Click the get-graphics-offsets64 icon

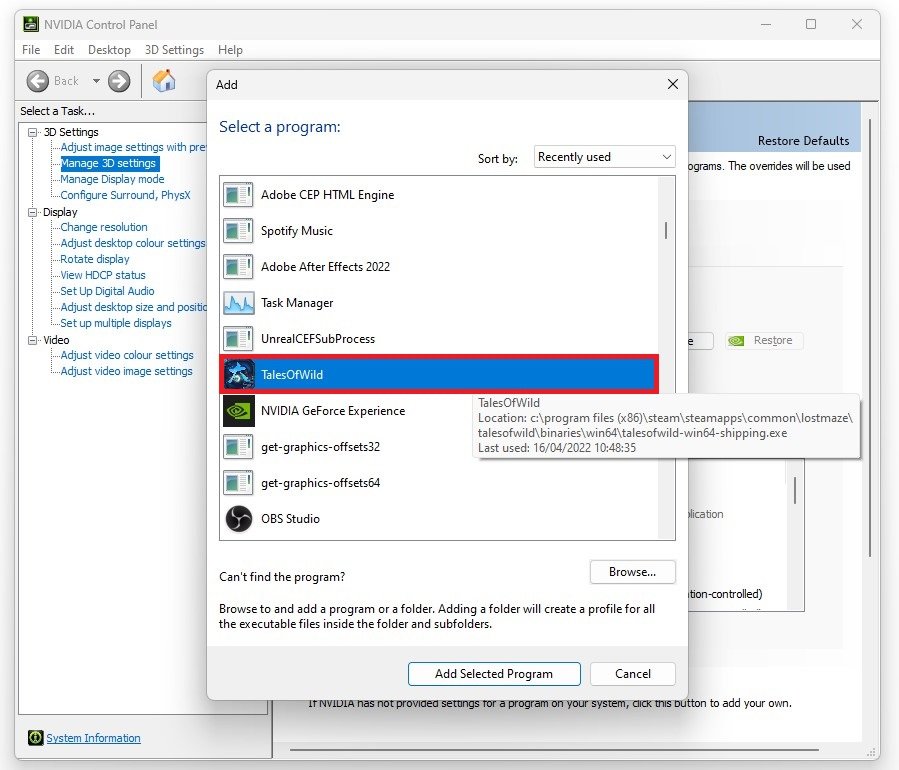click(238, 483)
